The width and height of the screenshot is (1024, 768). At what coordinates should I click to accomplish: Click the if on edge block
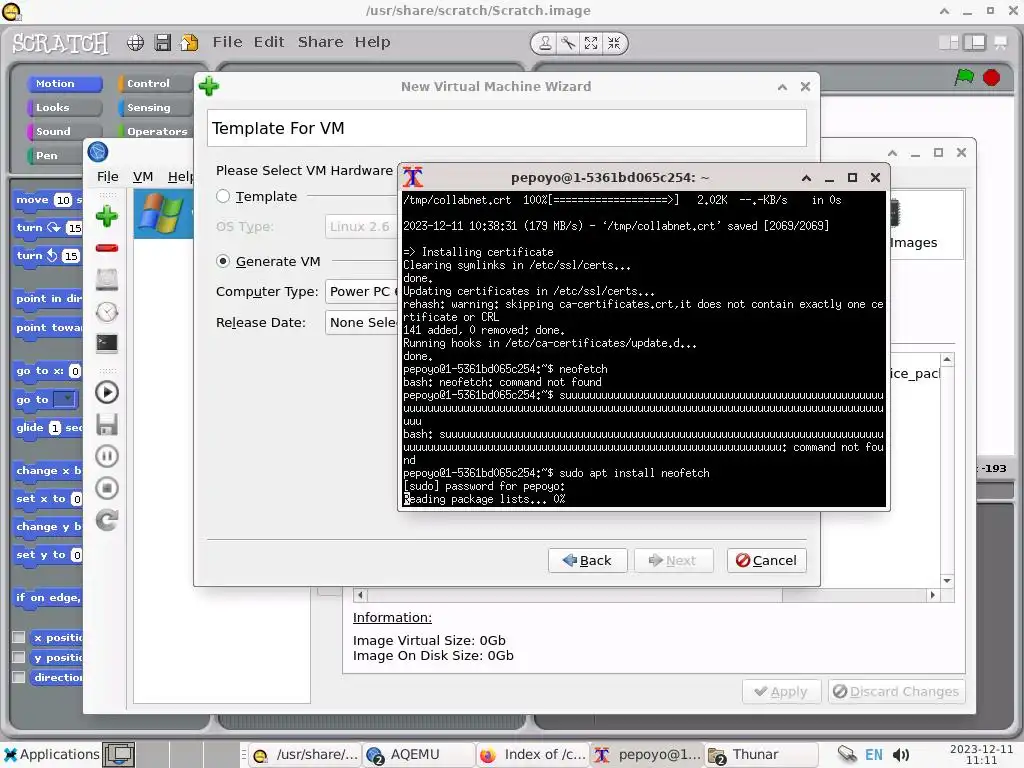pyautogui.click(x=47, y=598)
